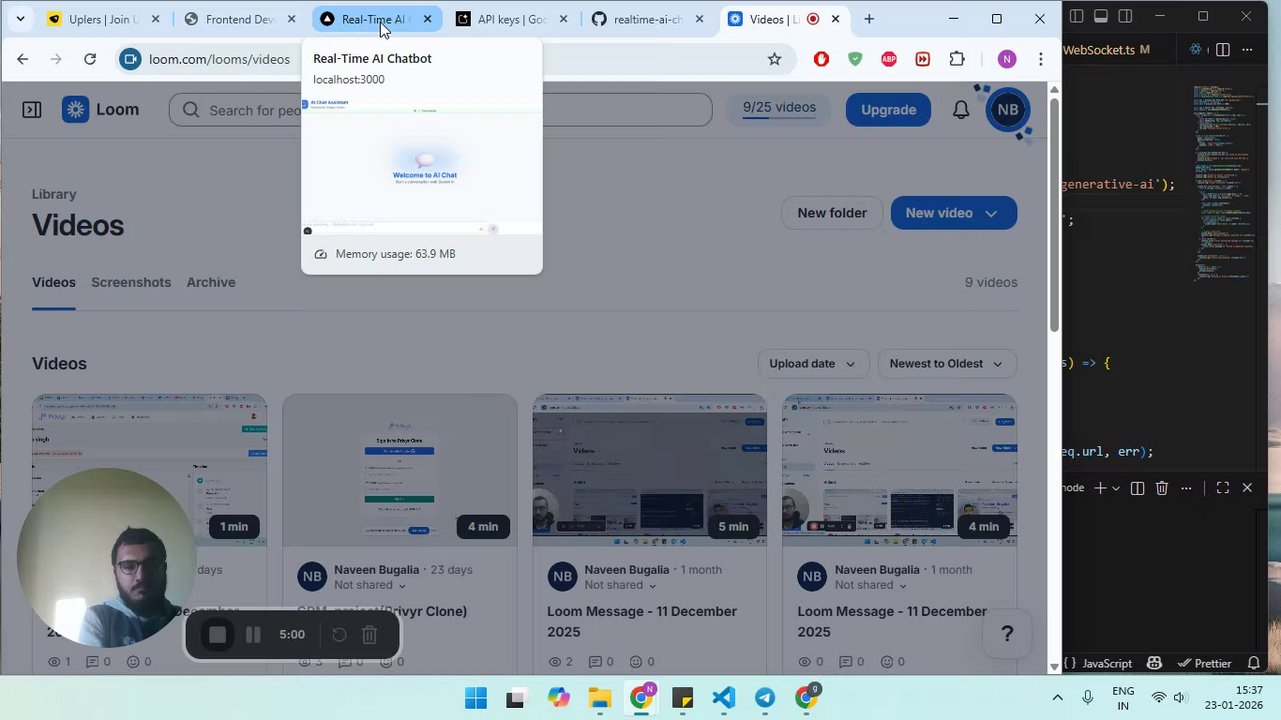Add a new terminal in VS Code
The image size is (1281, 720).
[x=1100, y=488]
